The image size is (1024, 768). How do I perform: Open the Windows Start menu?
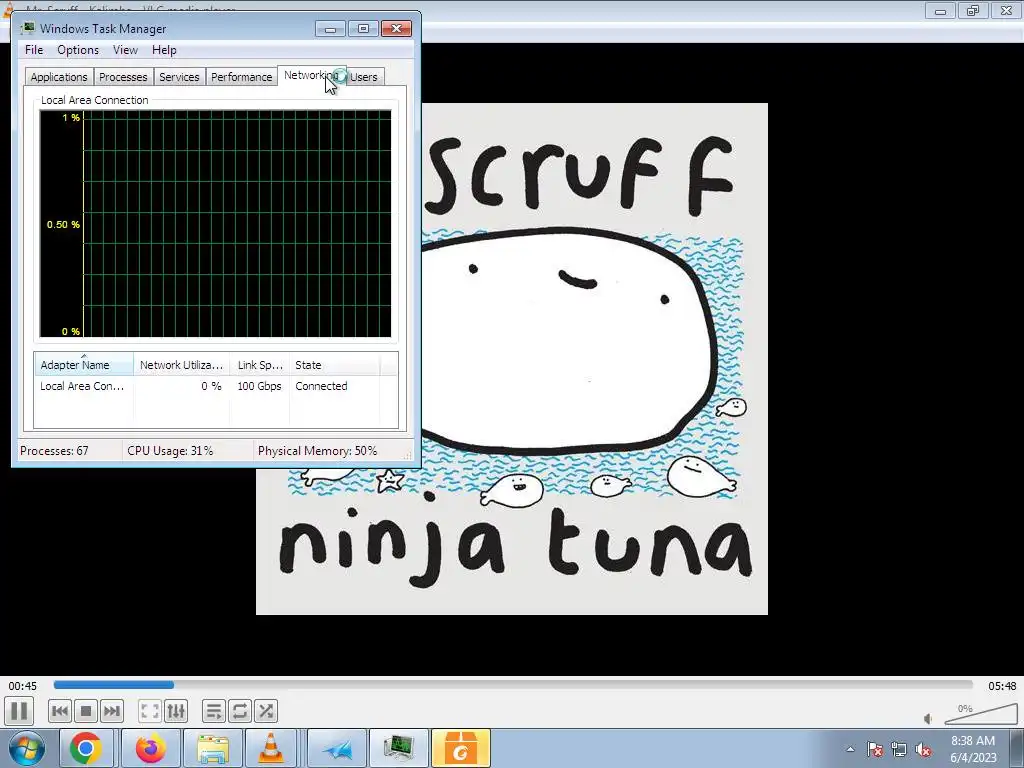pos(26,748)
